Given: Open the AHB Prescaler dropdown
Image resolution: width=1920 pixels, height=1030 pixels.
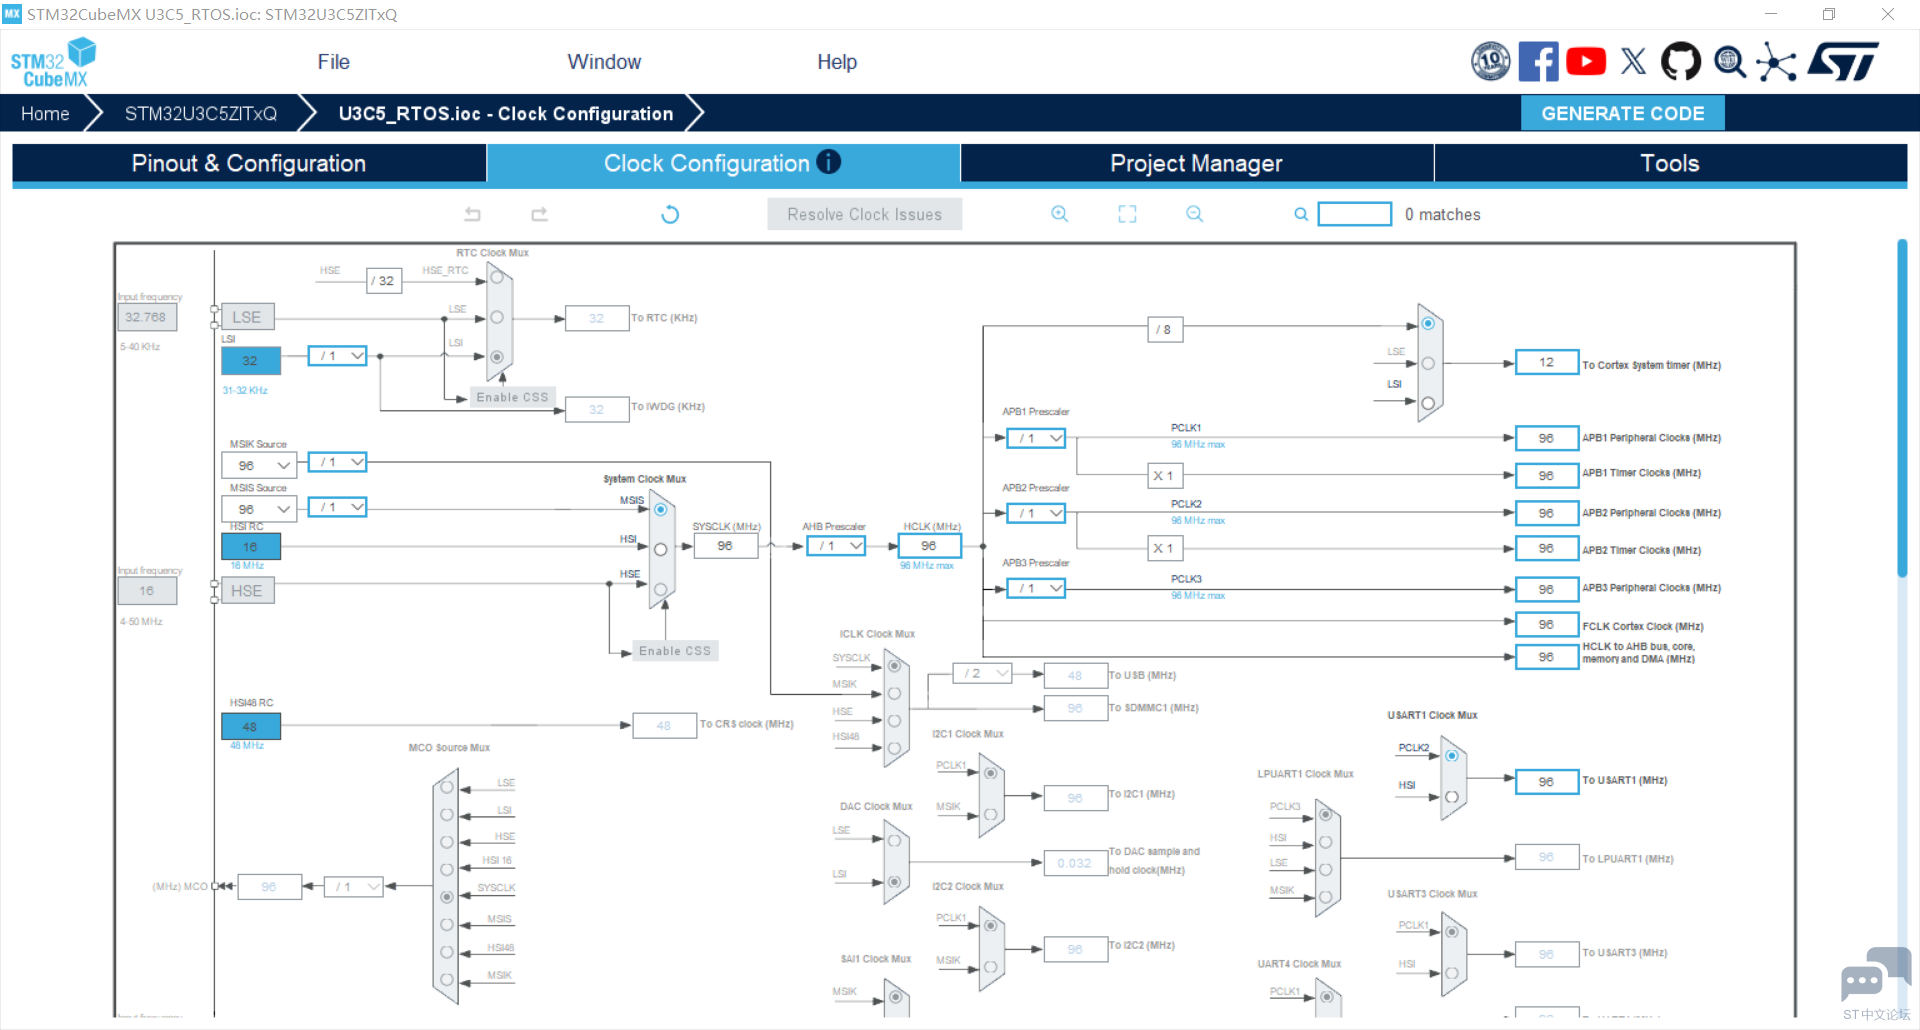Looking at the screenshot, I should tap(836, 546).
